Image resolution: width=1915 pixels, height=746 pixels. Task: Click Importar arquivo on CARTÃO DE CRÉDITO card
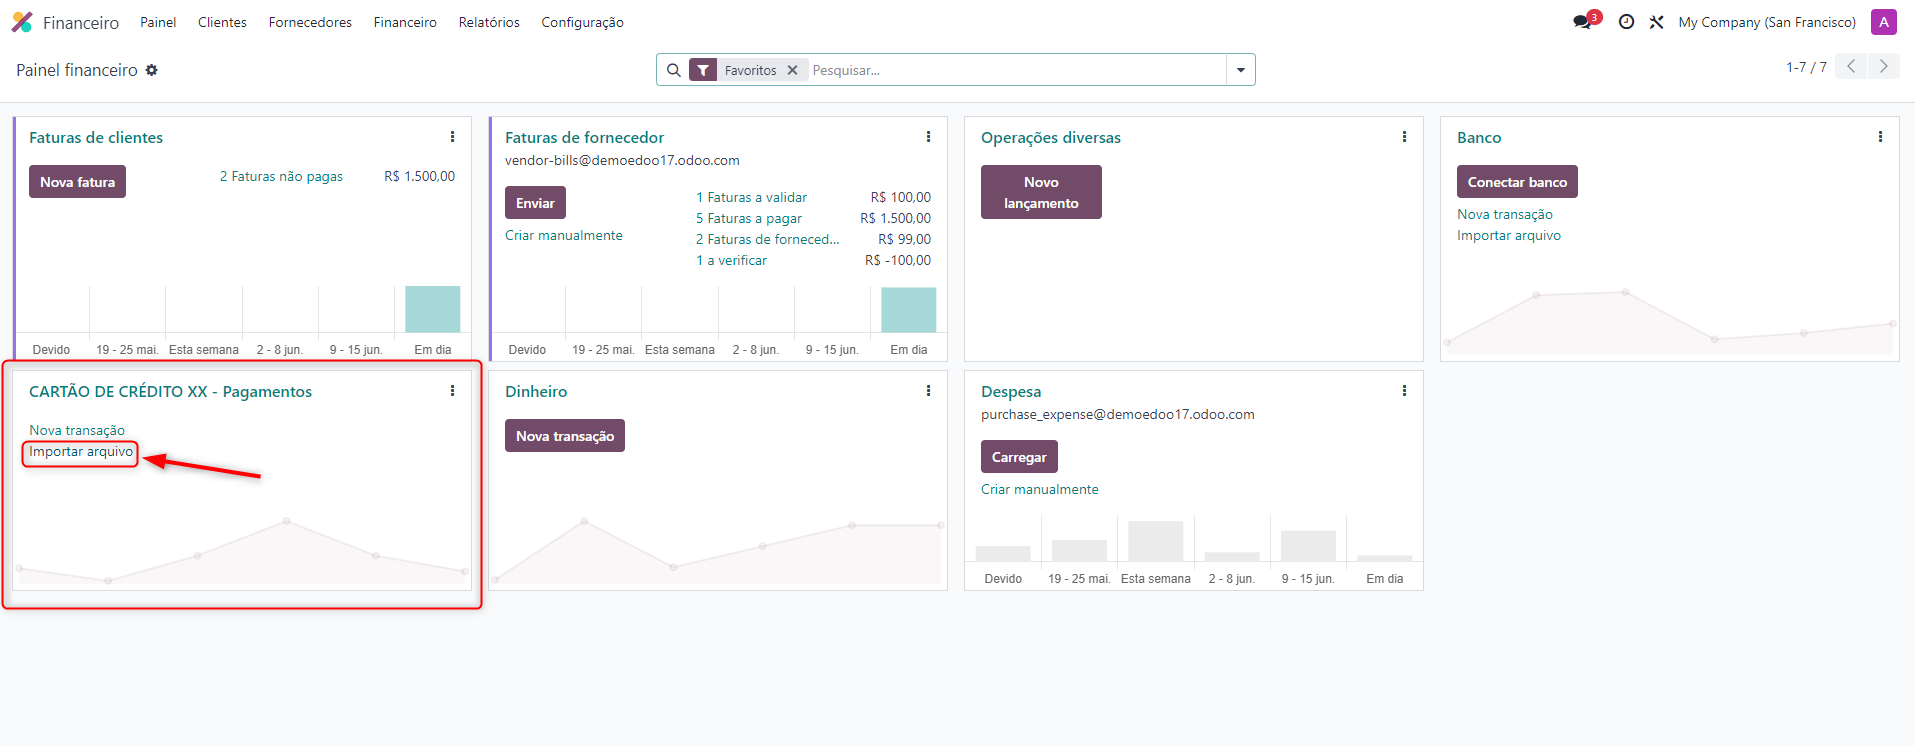[x=81, y=452]
